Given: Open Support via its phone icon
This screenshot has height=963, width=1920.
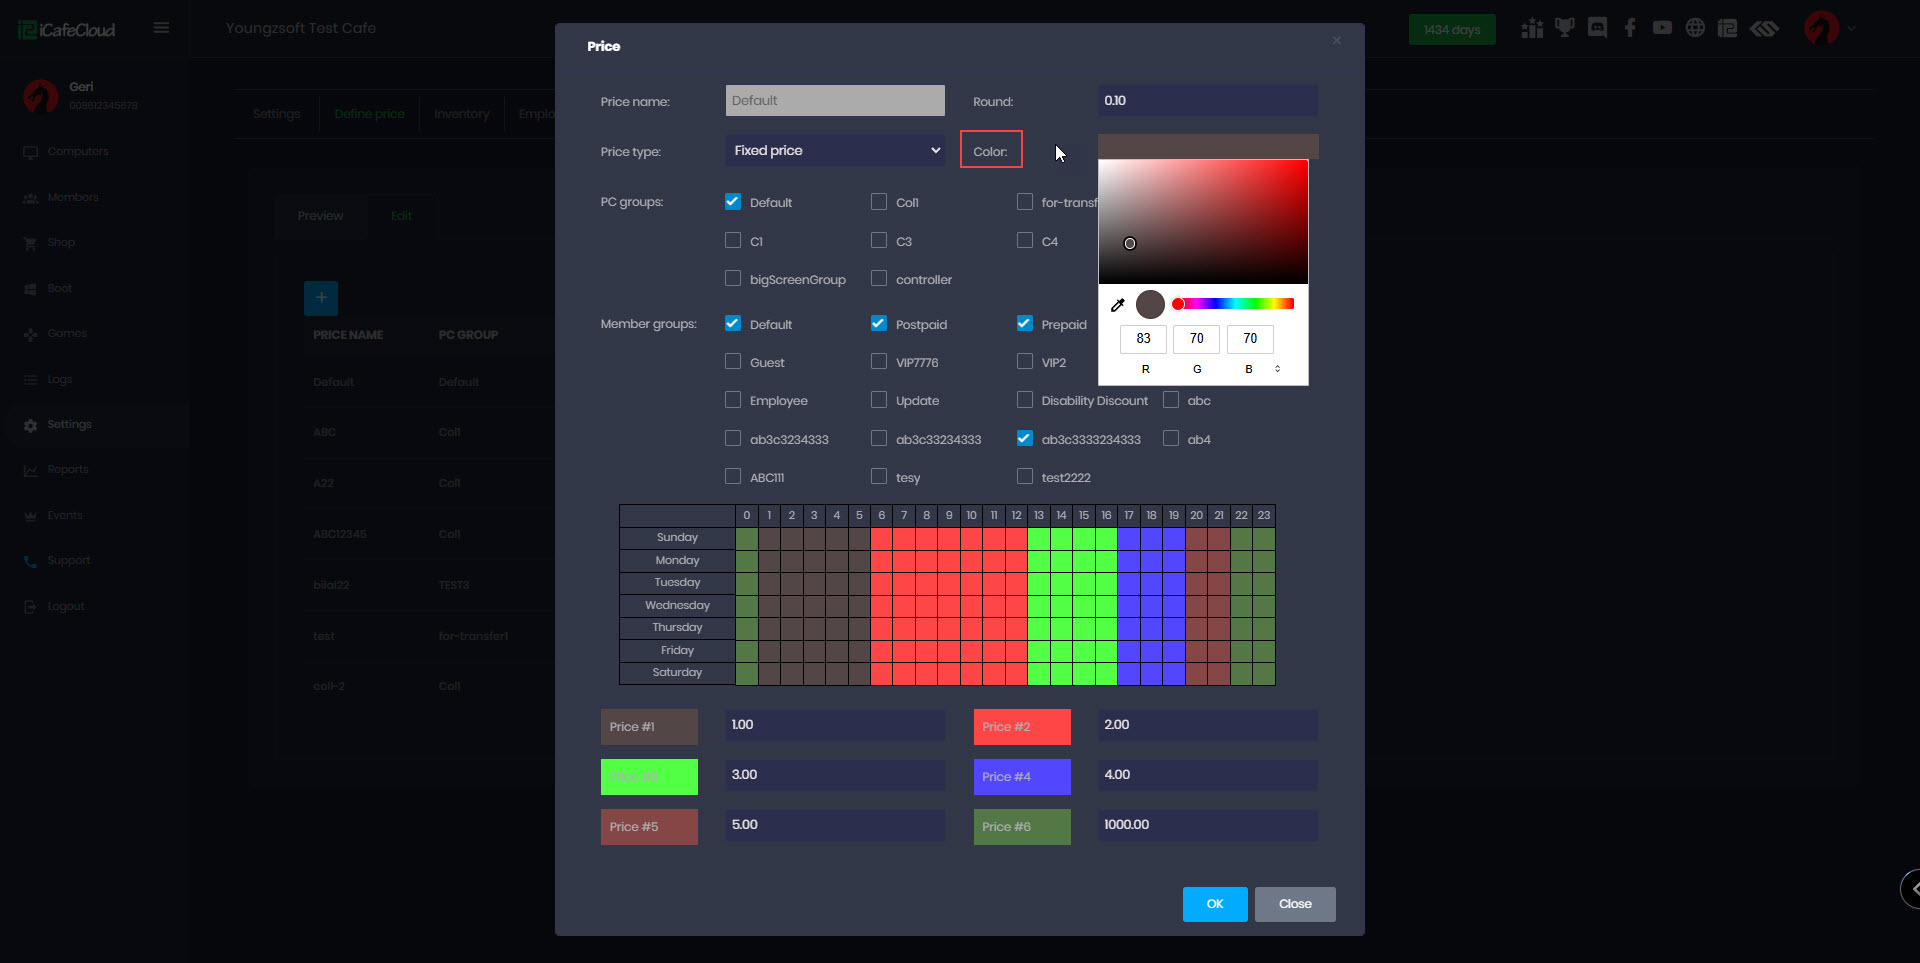Looking at the screenshot, I should click(30, 561).
